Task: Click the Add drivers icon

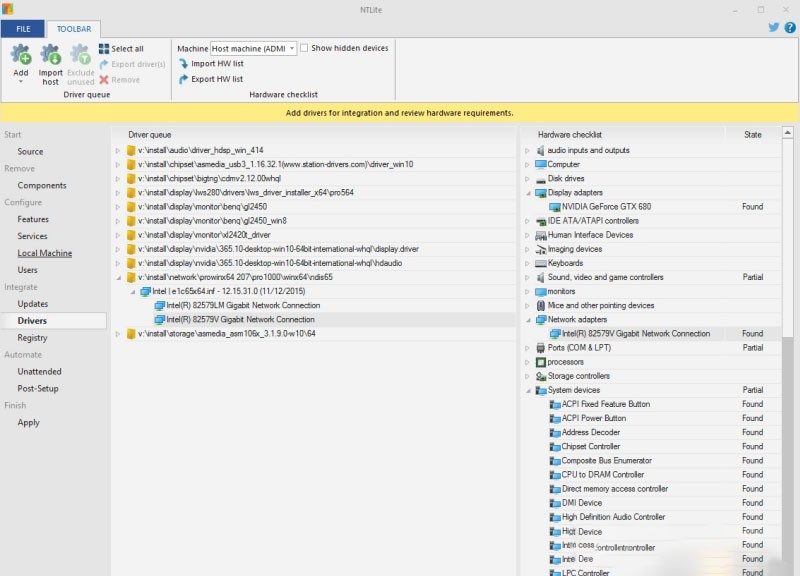Action: tap(20, 56)
